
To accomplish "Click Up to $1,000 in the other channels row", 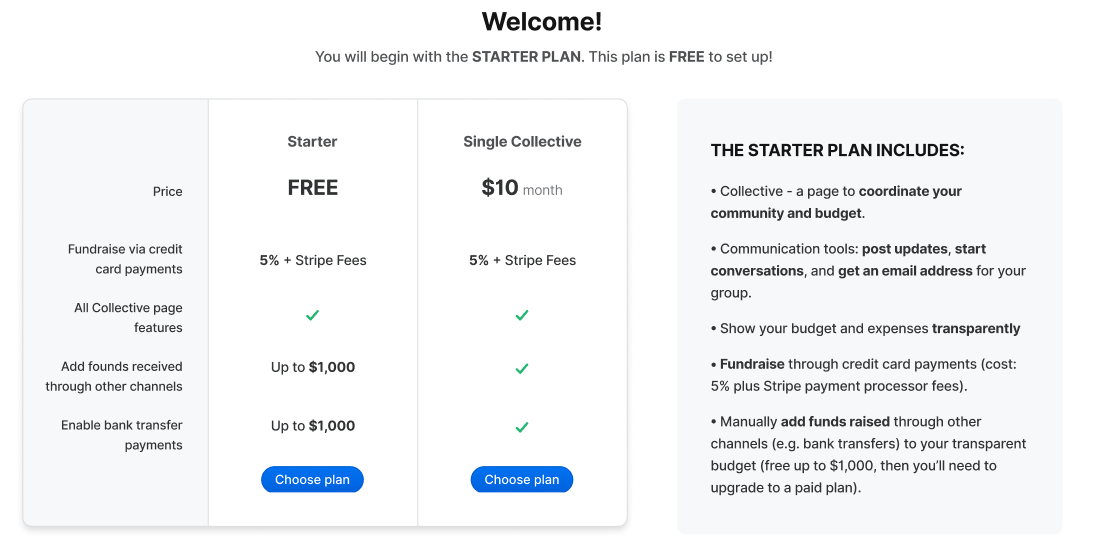I will (312, 367).
